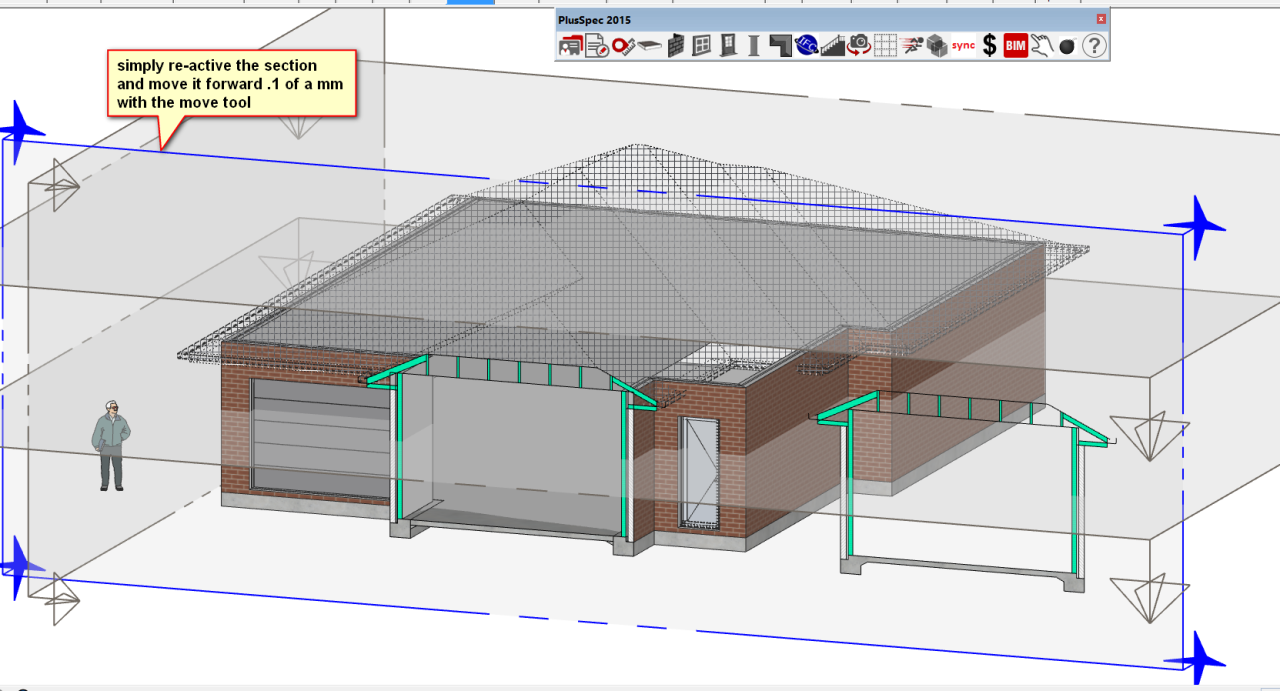Select the hand pointer tool
This screenshot has width=1280, height=691.
[x=1042, y=45]
